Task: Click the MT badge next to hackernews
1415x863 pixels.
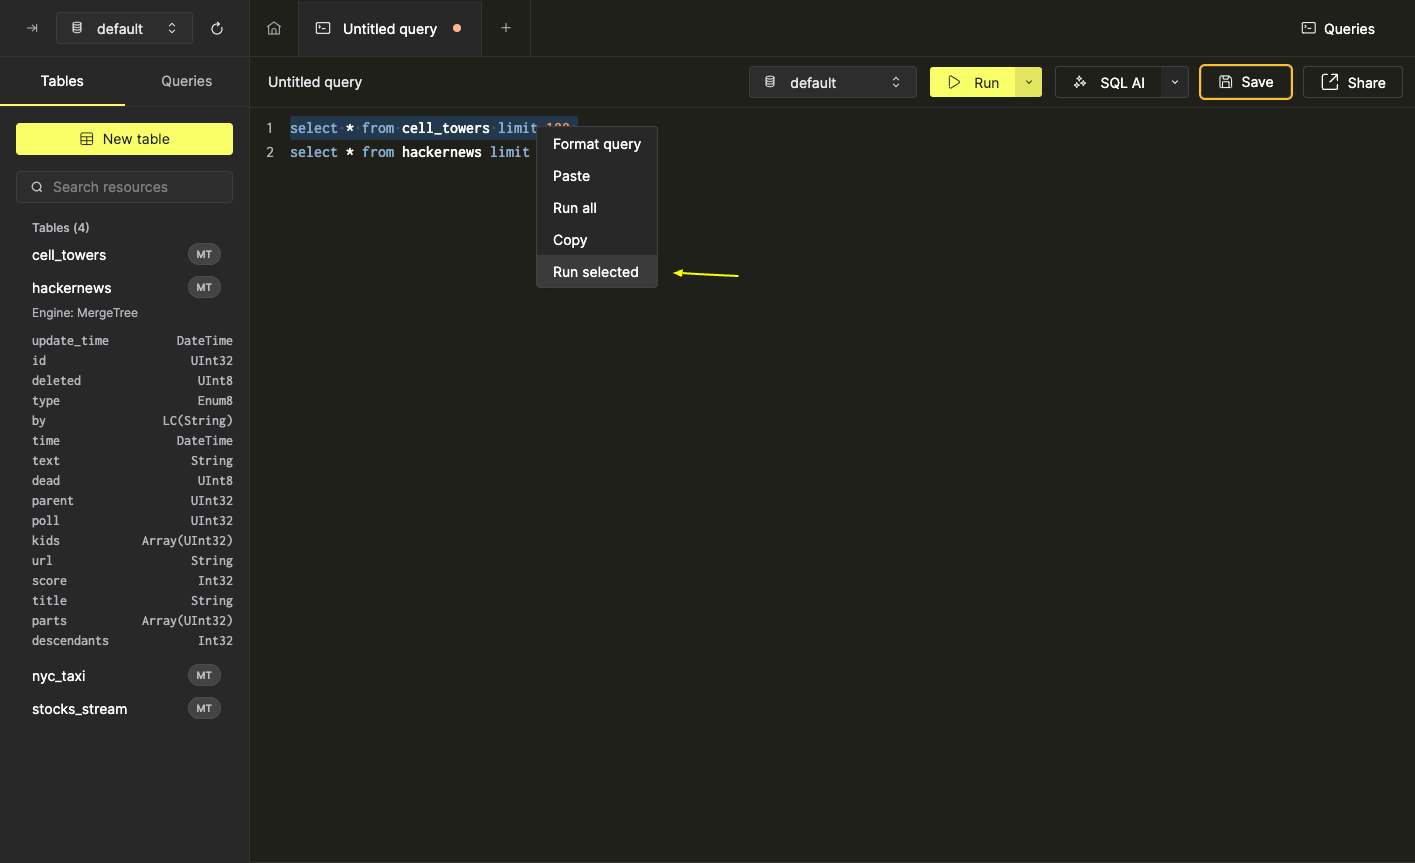Action: pos(204,287)
